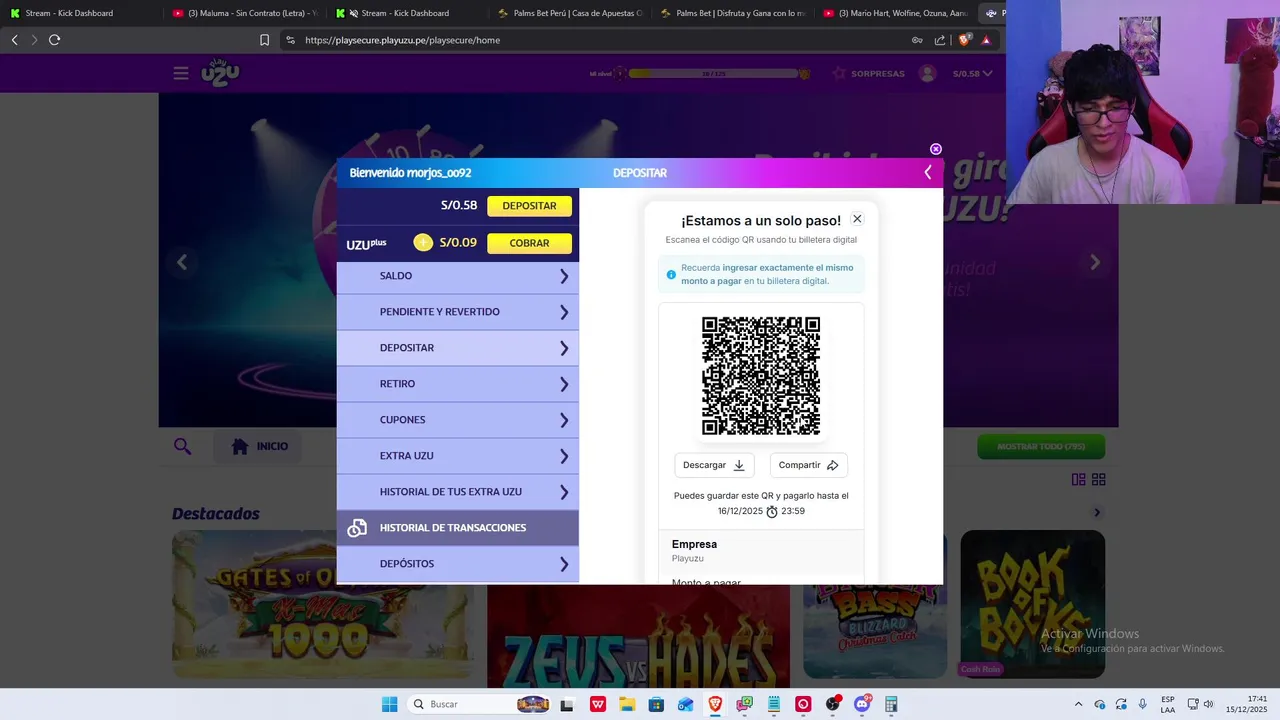Click the UZU plus gold coin icon

click(x=423, y=242)
